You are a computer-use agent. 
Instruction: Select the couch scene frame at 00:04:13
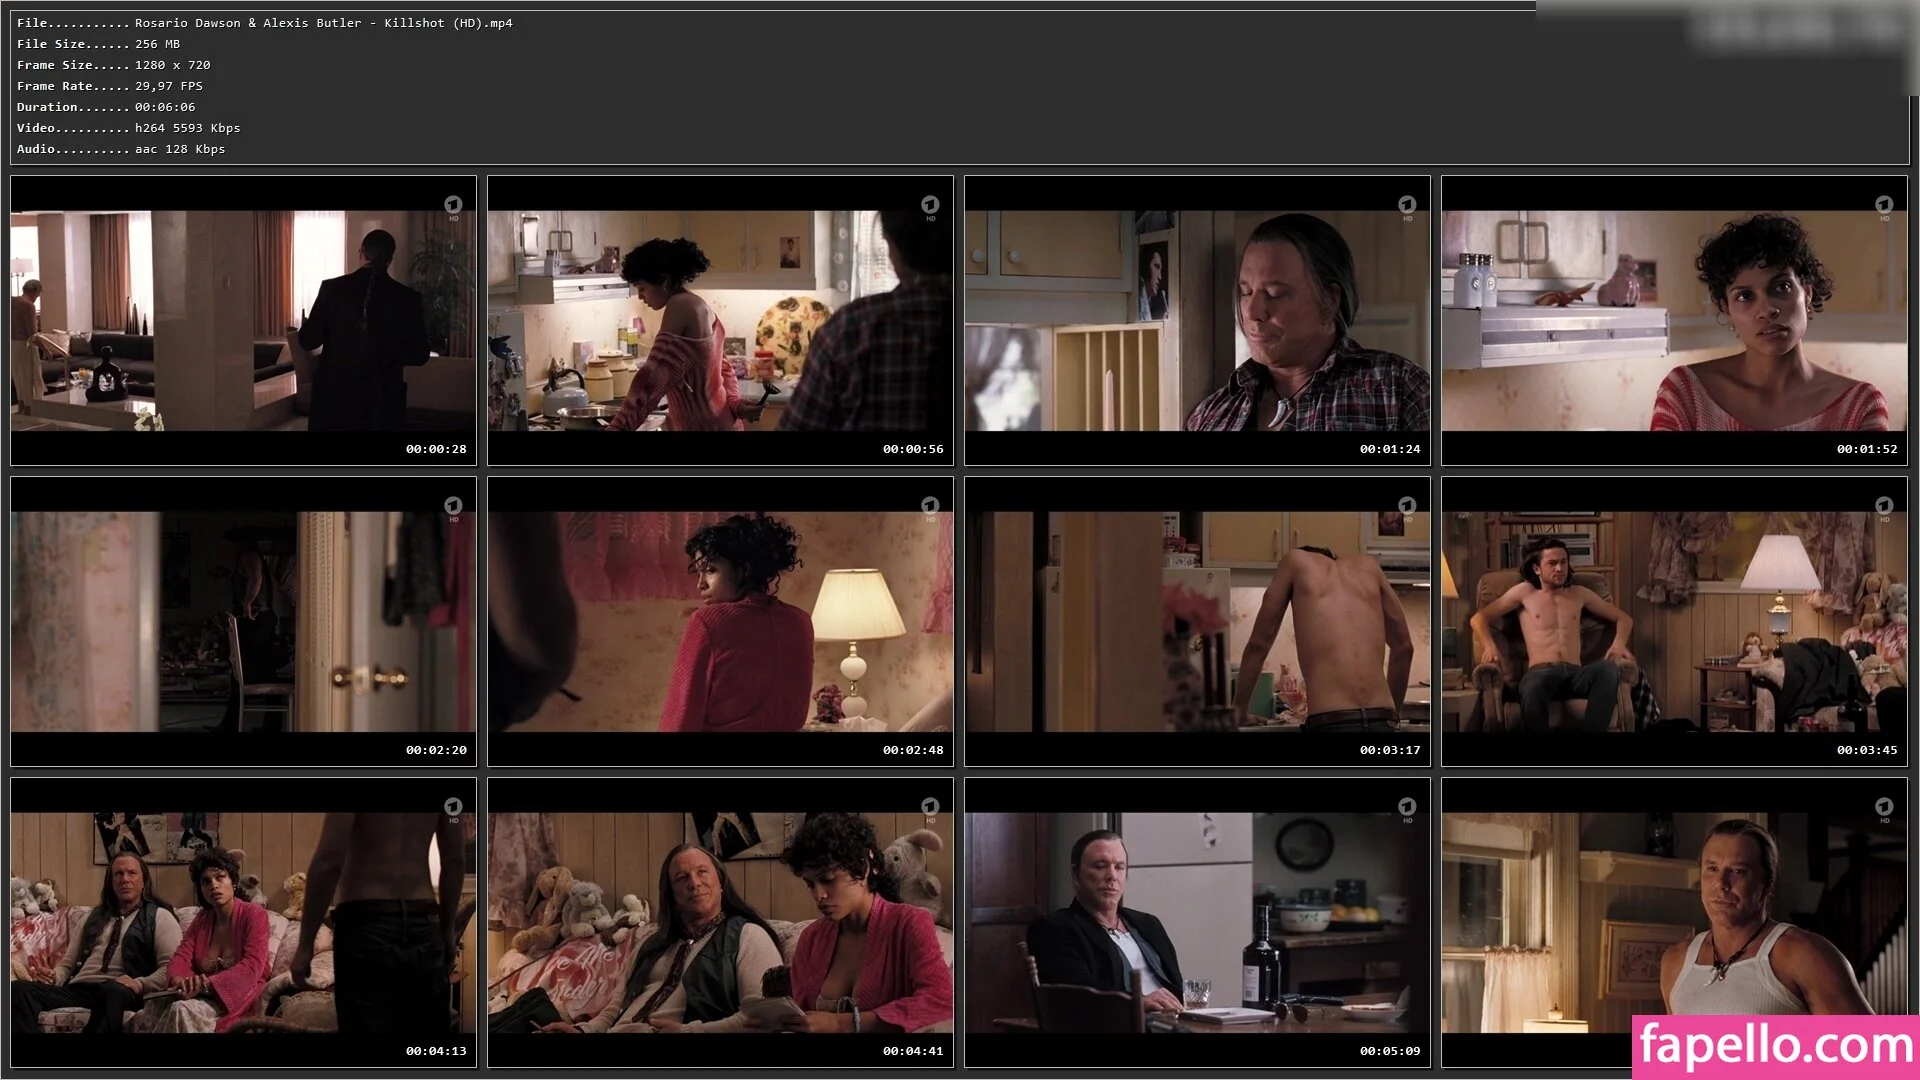pos(243,922)
